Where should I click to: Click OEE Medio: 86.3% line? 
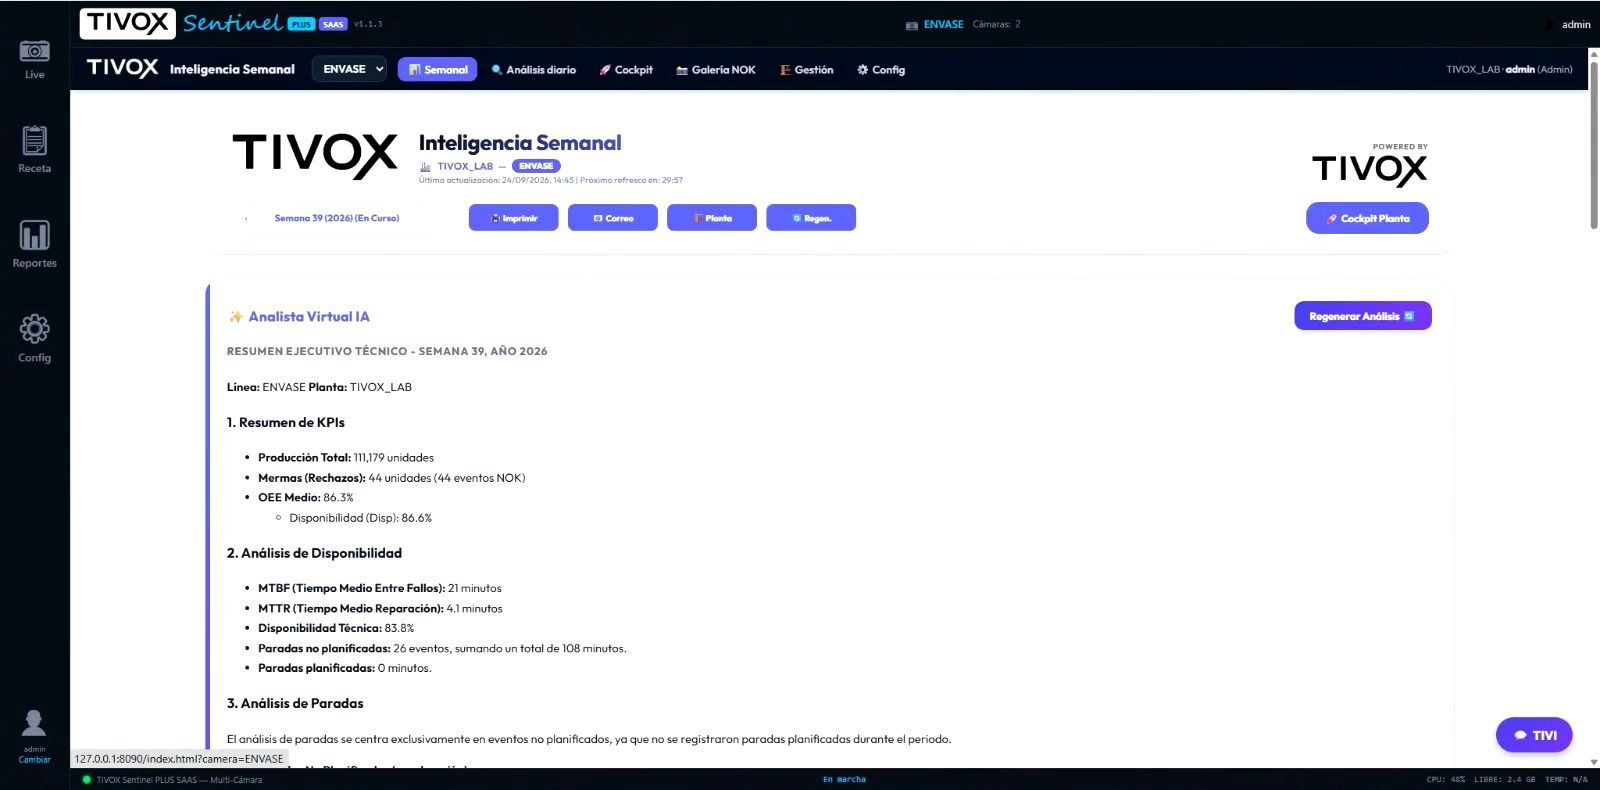point(306,498)
